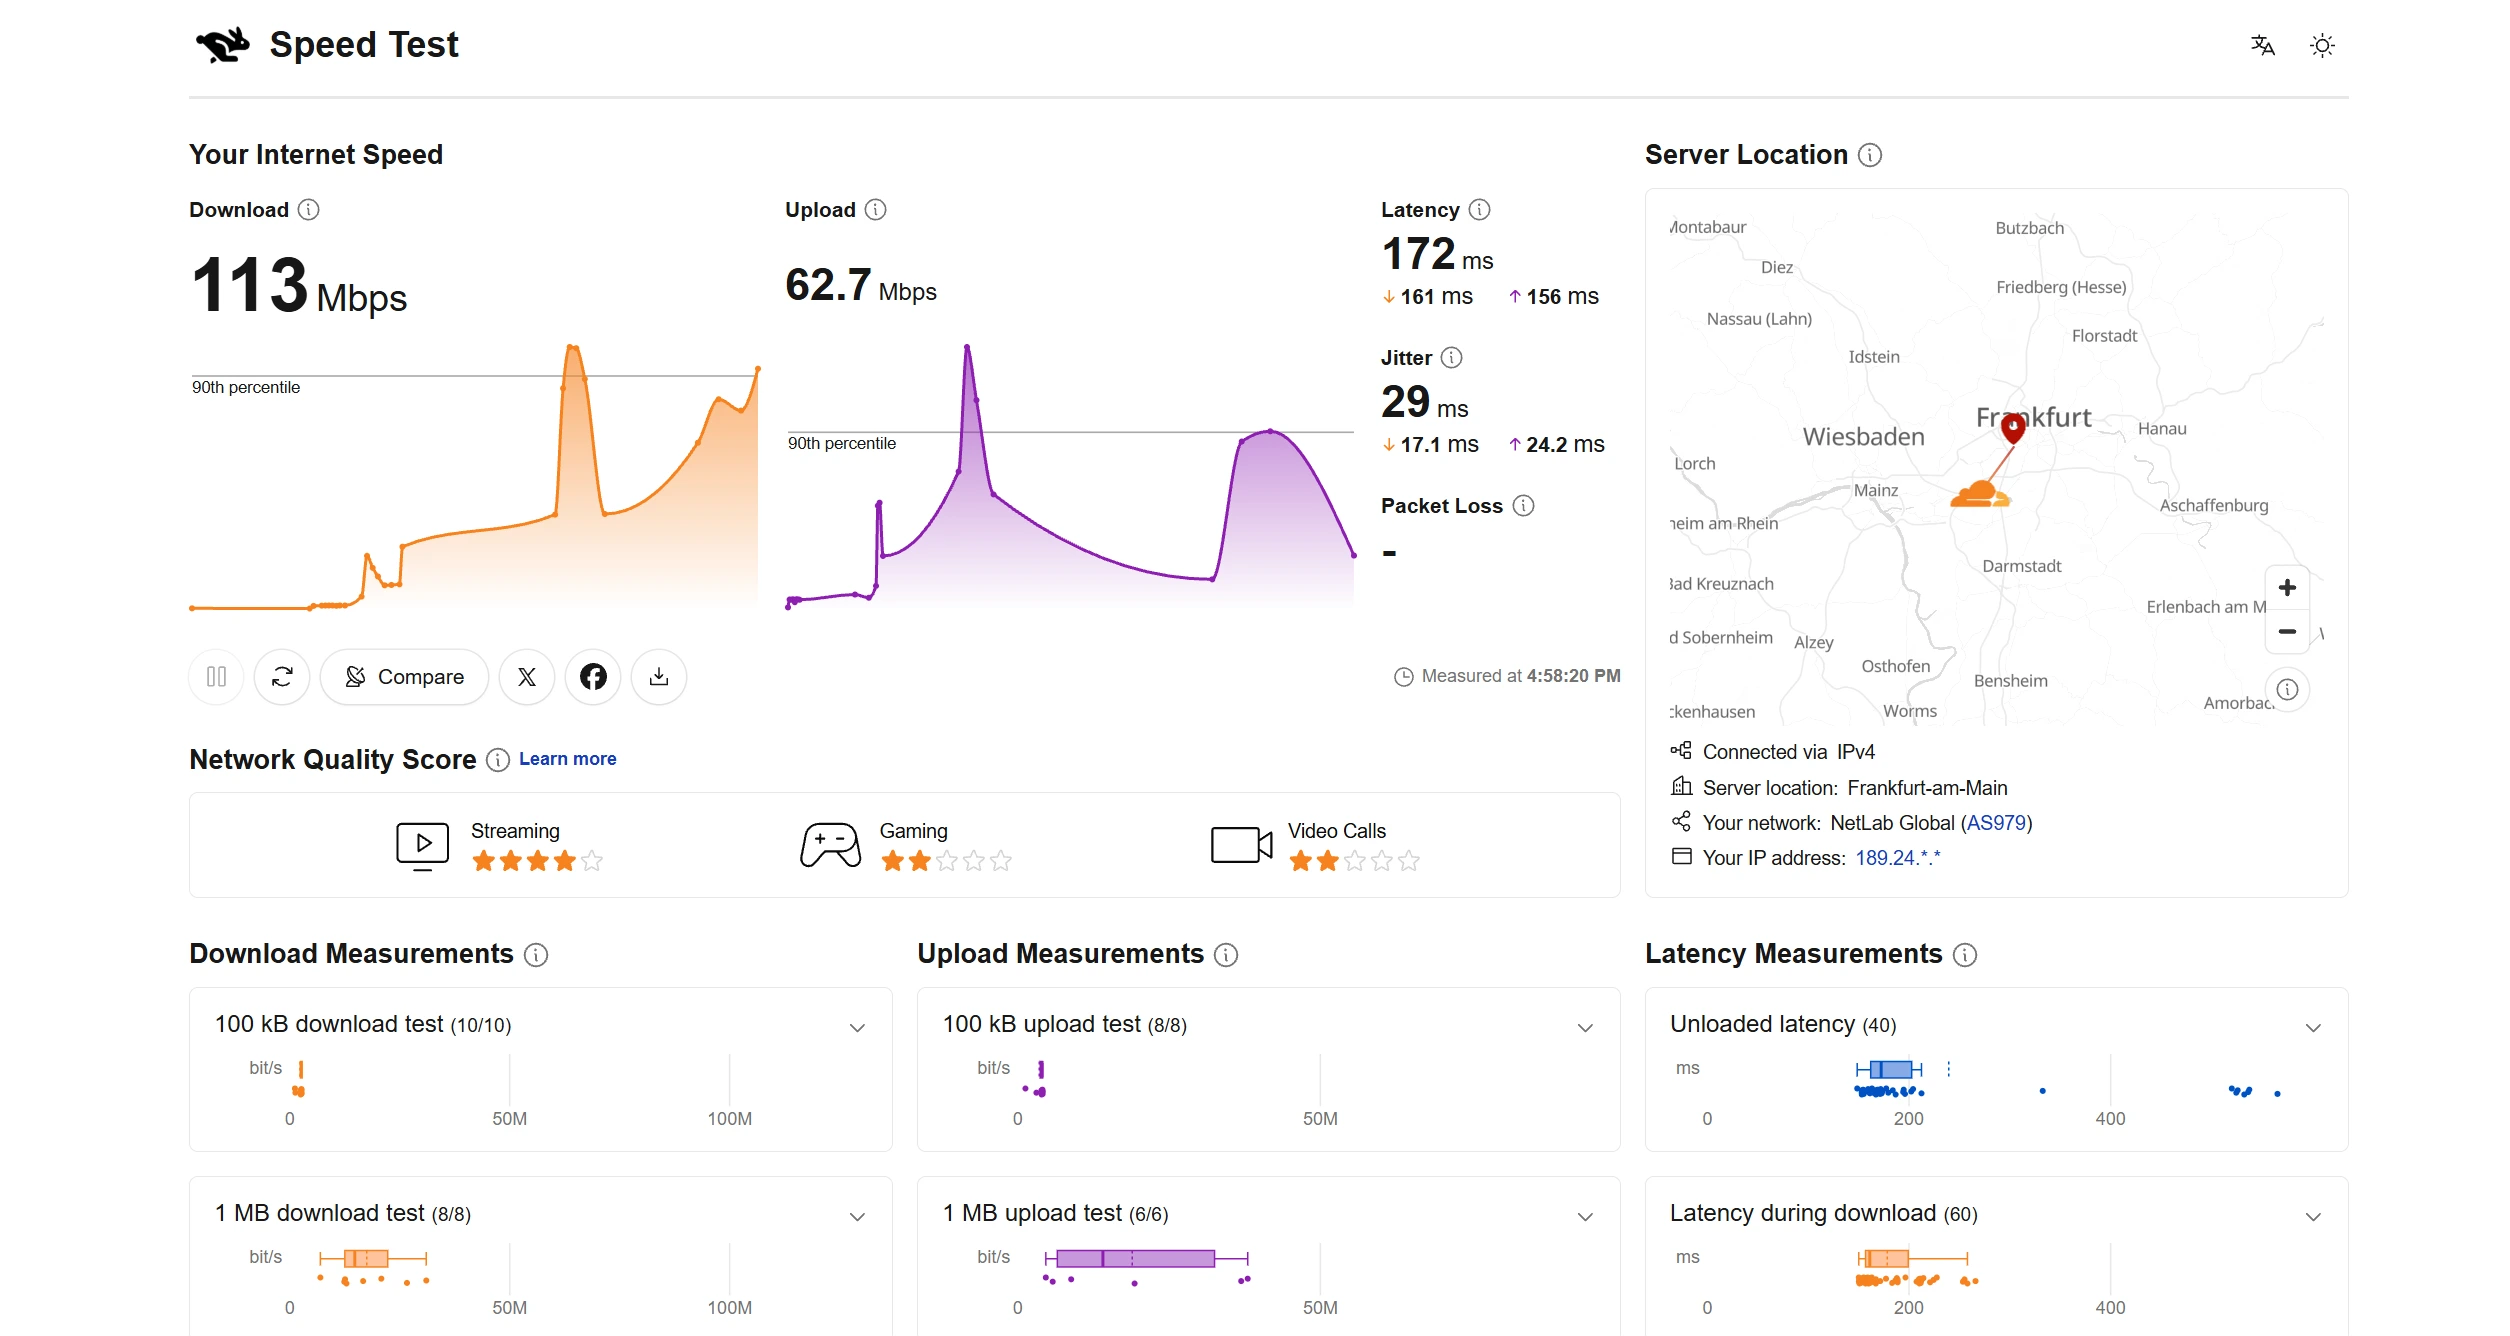Open the Learn more link
This screenshot has width=2510, height=1336.
(567, 759)
